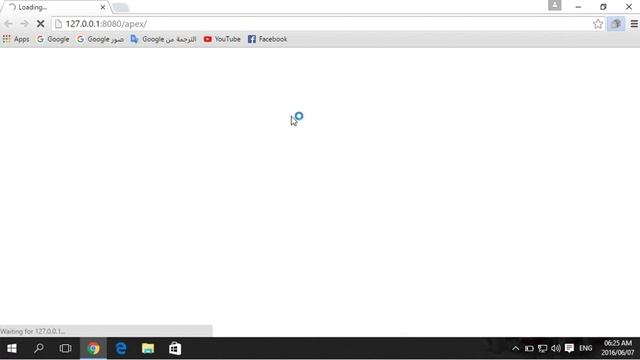This screenshot has width=640, height=360.
Task: Open the Google bookmark
Action: pyautogui.click(x=53, y=39)
